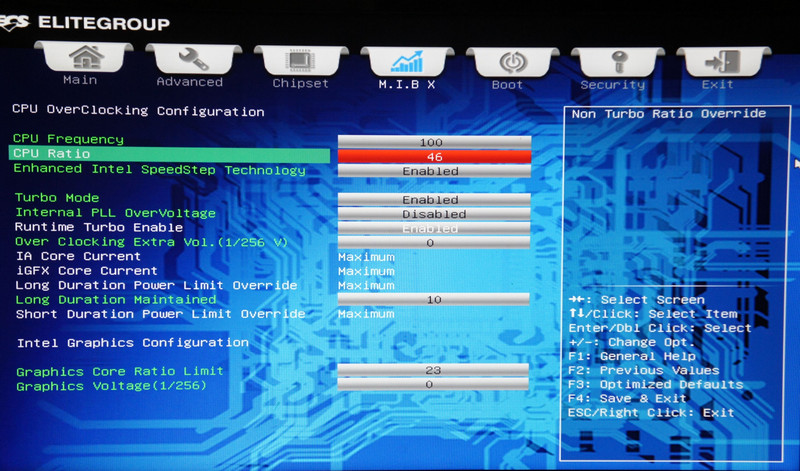Select the Turbo Mode label
The image size is (800, 471).
coord(57,197)
